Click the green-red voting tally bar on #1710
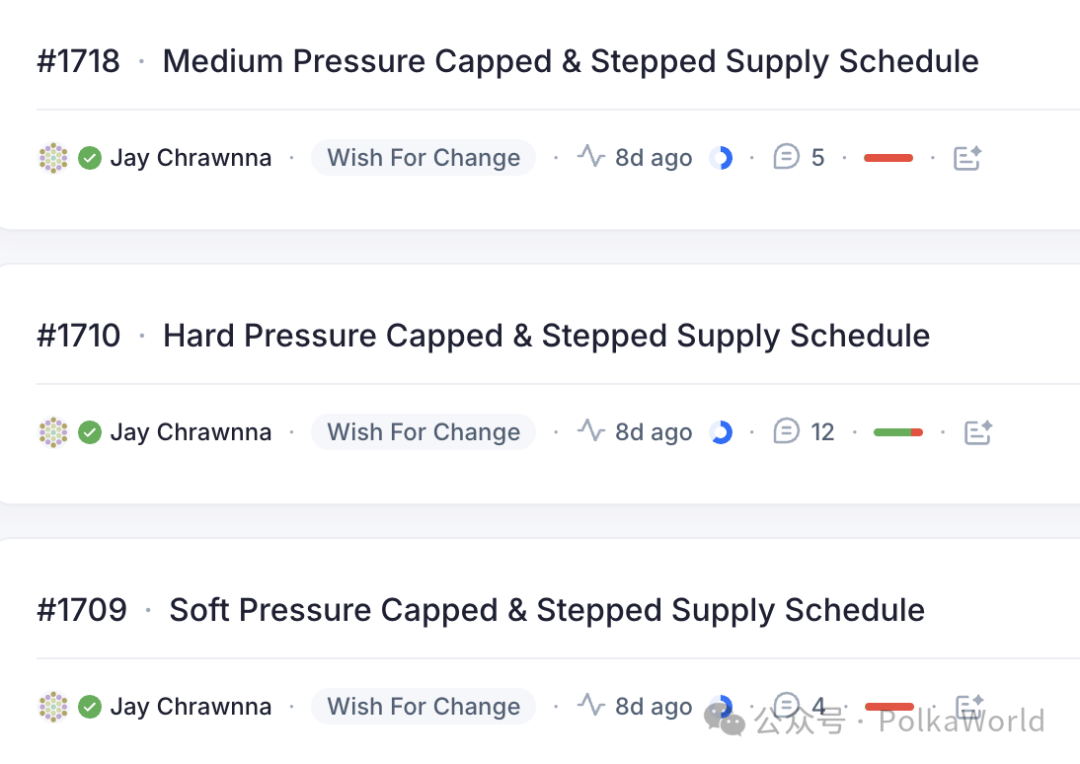The width and height of the screenshot is (1080, 764). point(898,432)
